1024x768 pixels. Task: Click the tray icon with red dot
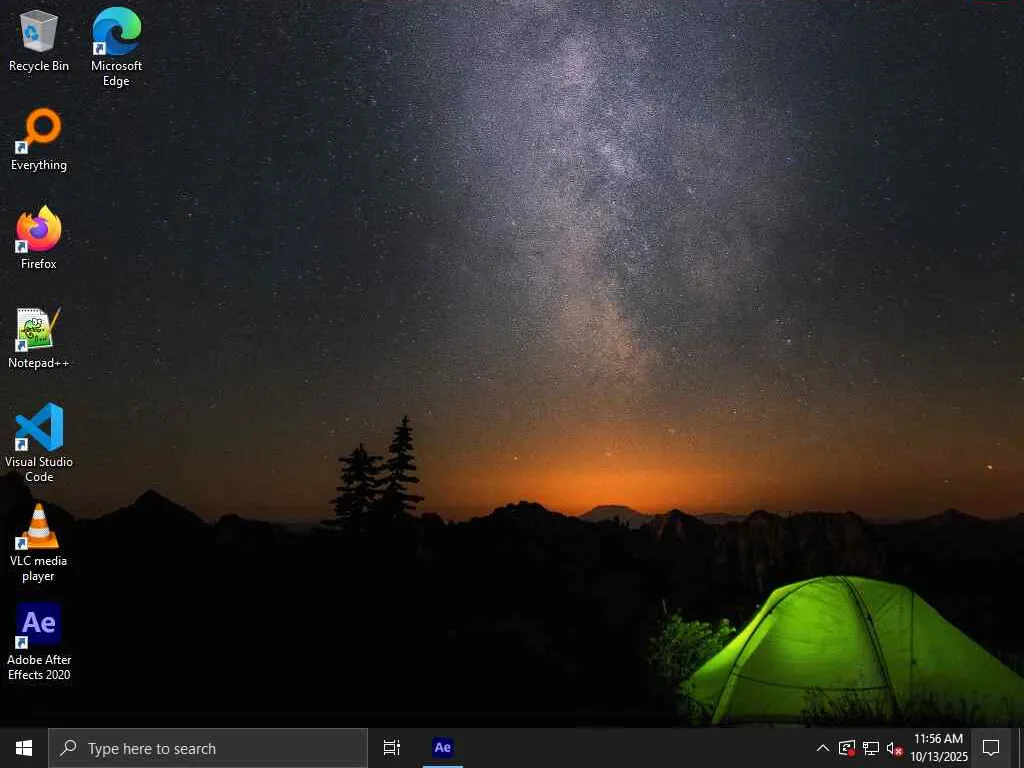coord(847,748)
